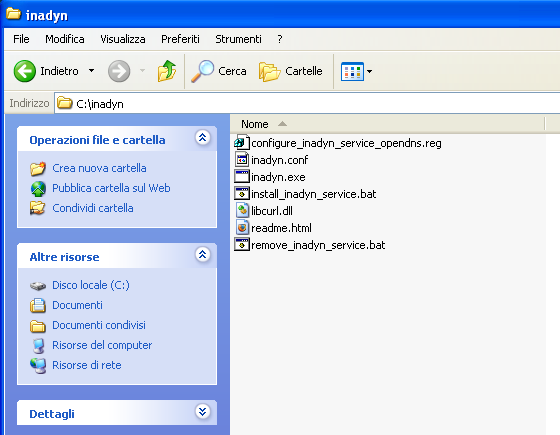Viewport: 560px width, 435px height.
Task: Open the Visualizza menu
Action: pyautogui.click(x=122, y=39)
